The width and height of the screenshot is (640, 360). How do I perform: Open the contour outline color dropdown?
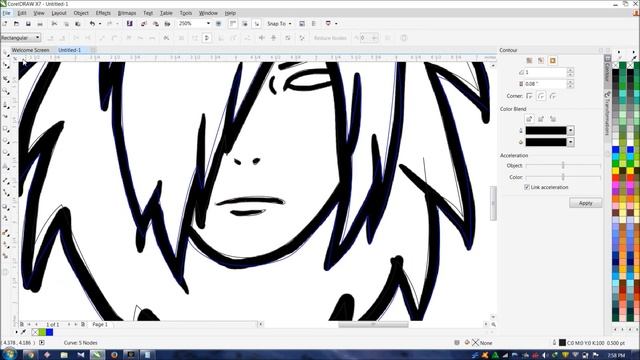point(571,131)
